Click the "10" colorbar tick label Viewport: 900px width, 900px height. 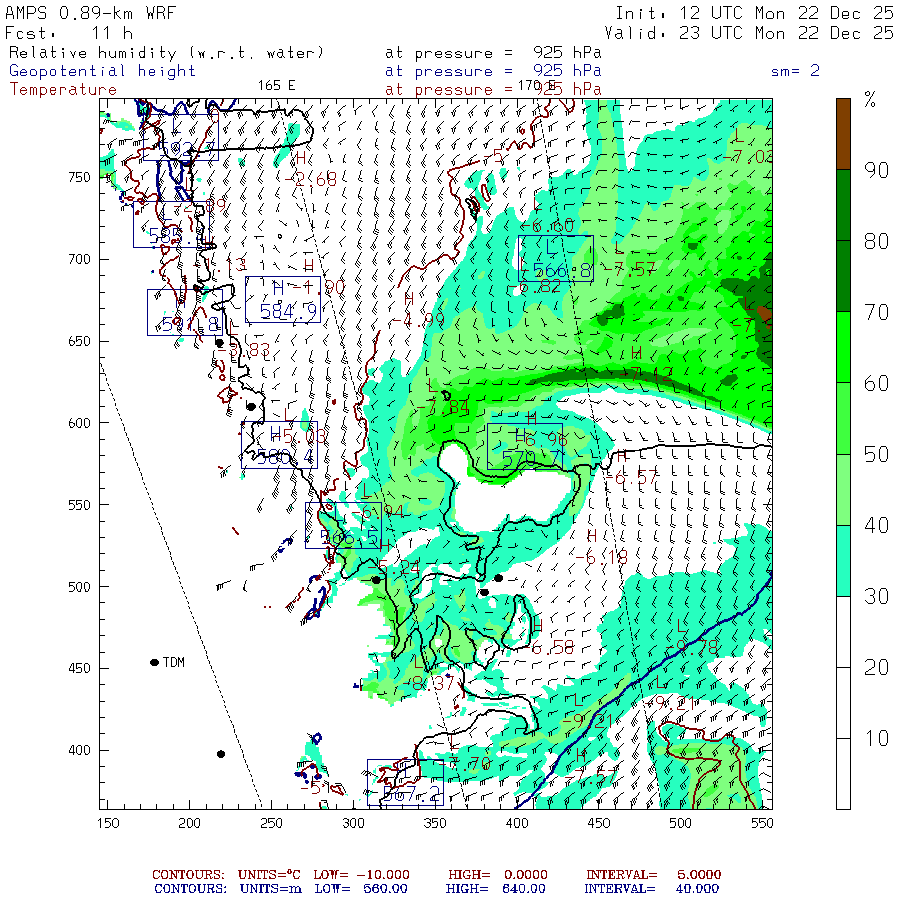coord(876,739)
